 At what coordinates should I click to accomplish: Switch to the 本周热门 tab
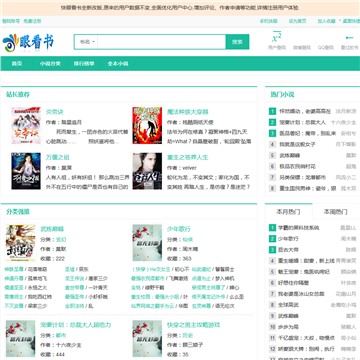point(336,212)
